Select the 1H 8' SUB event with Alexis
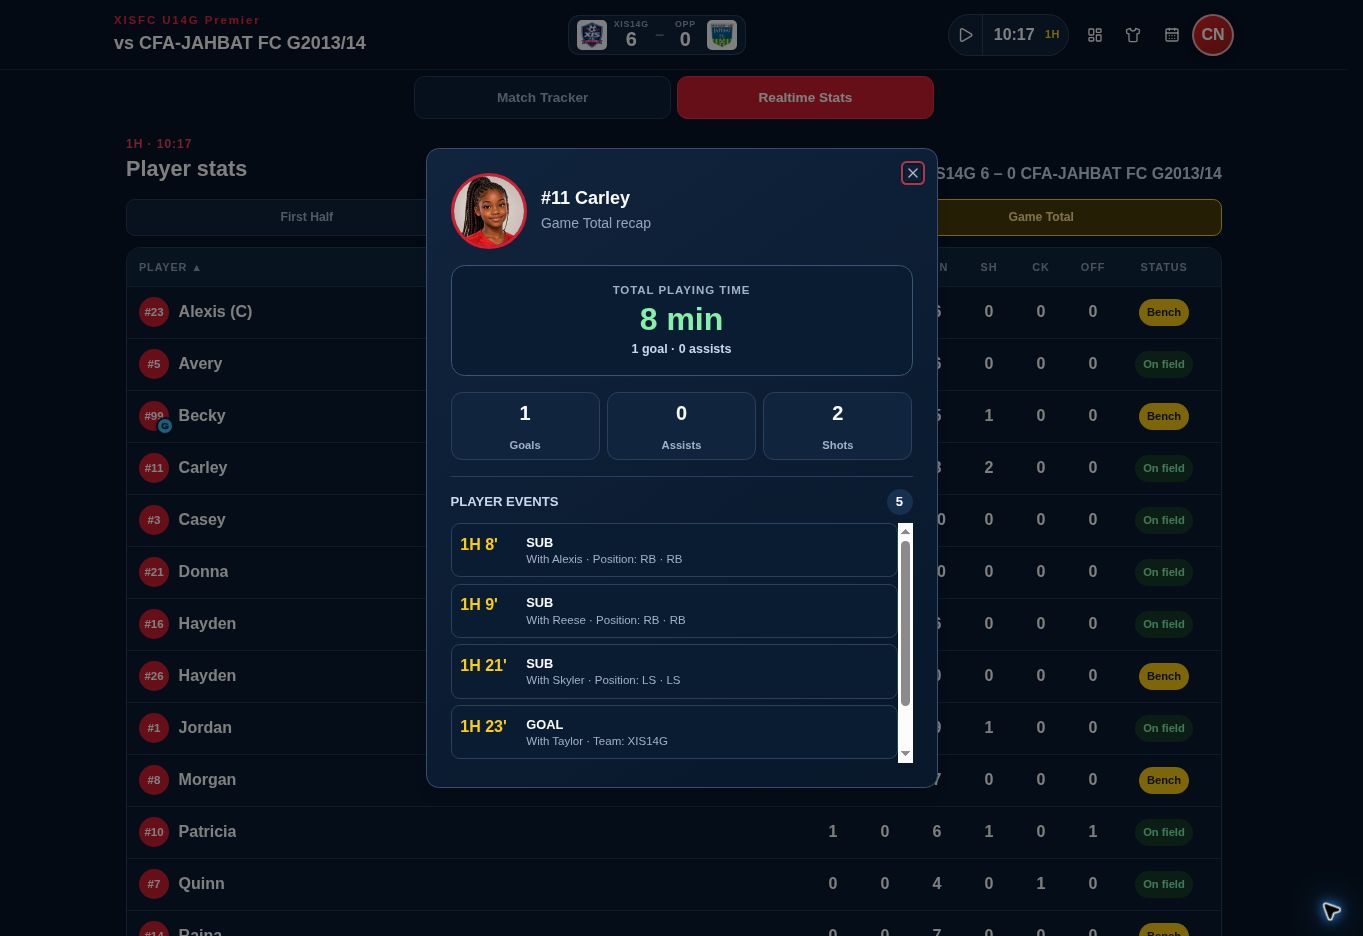The image size is (1363, 936). (x=674, y=550)
